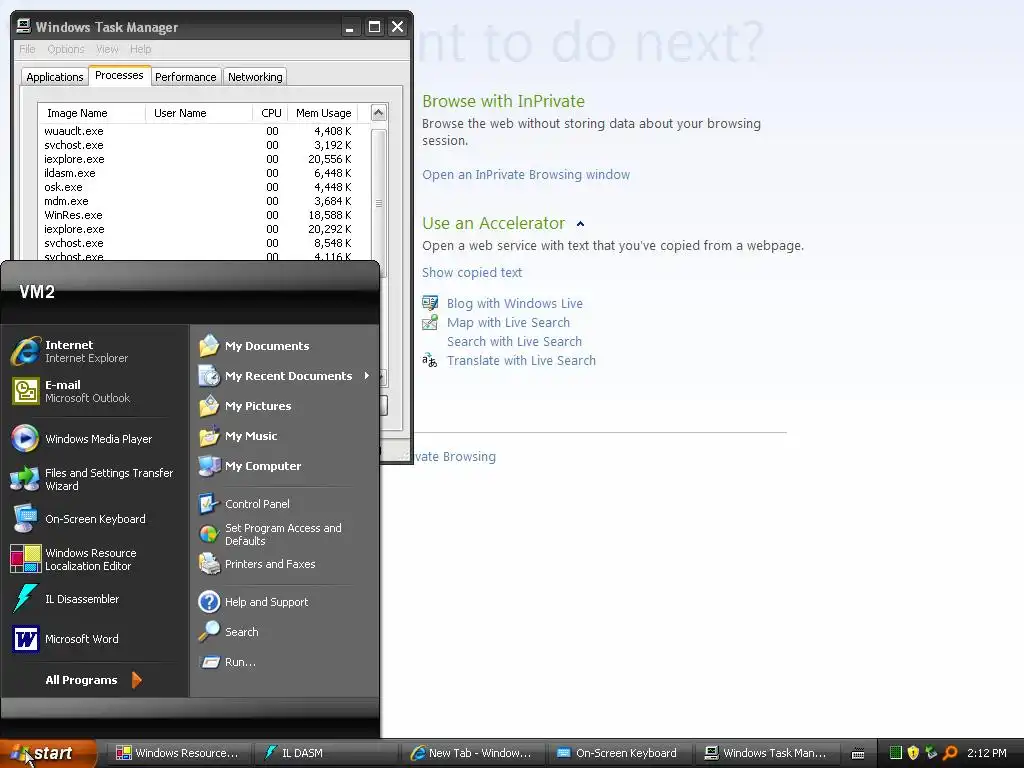The width and height of the screenshot is (1024, 768).
Task: Open Printers and Faxes
Action: pos(284,564)
